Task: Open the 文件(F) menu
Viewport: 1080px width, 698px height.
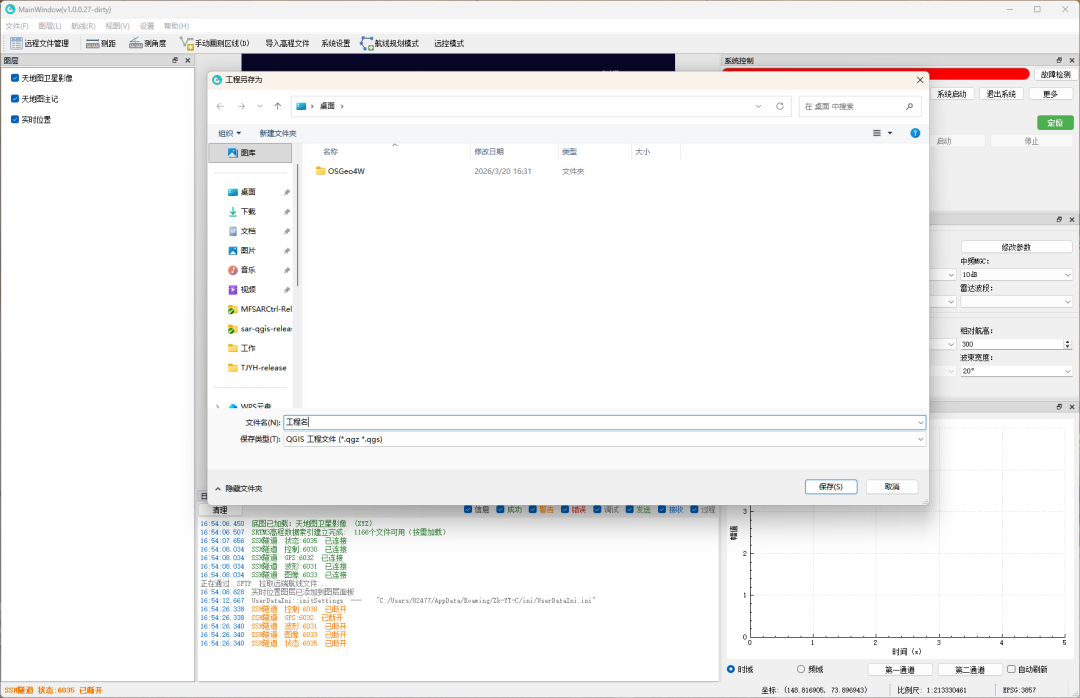Action: point(17,26)
